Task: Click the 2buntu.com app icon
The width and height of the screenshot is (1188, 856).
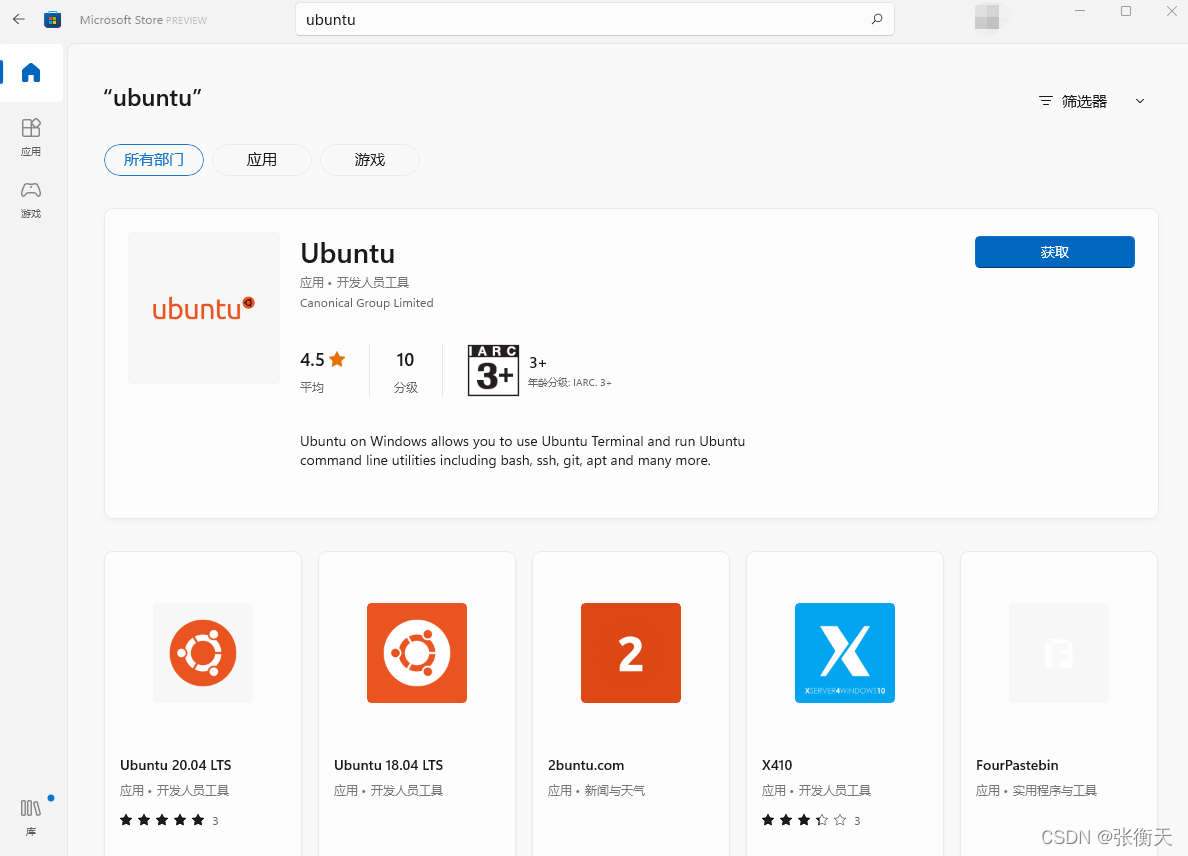Action: tap(631, 653)
